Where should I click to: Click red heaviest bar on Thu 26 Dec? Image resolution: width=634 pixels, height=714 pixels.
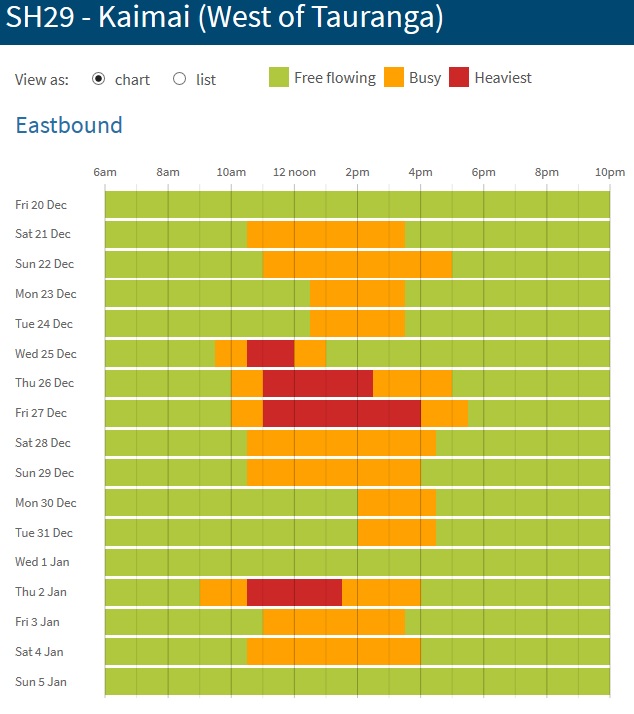317,383
